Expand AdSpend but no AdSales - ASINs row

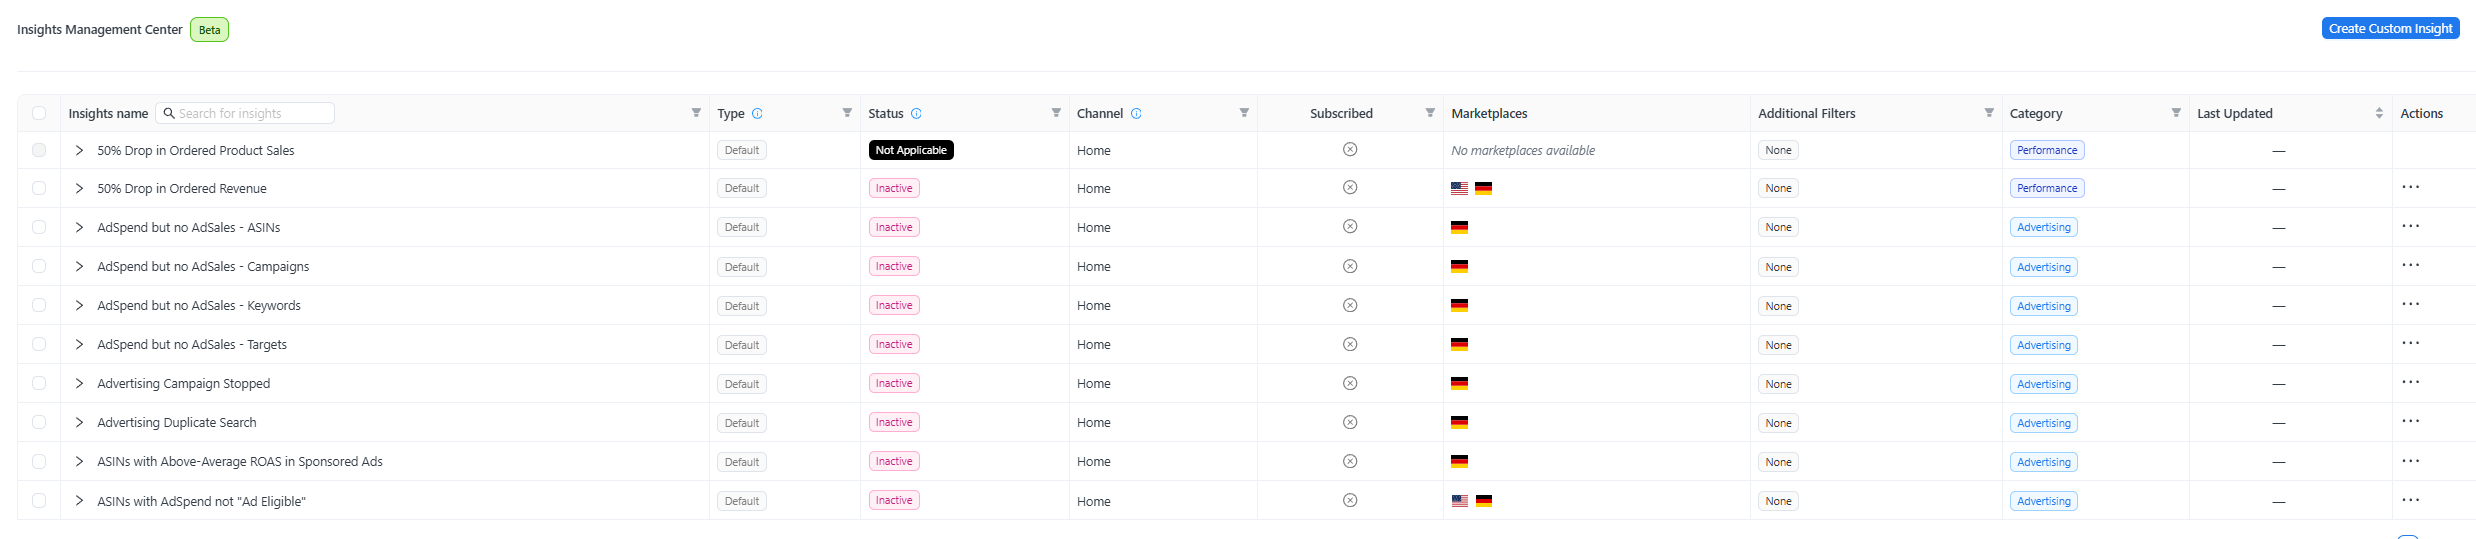tap(79, 227)
